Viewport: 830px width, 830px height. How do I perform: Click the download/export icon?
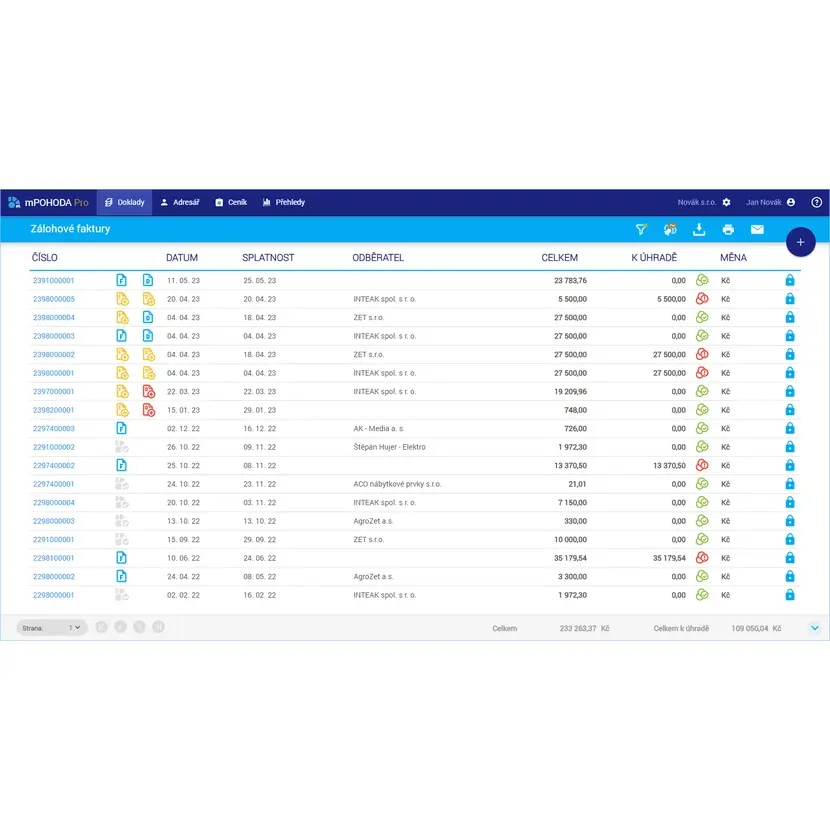click(699, 229)
